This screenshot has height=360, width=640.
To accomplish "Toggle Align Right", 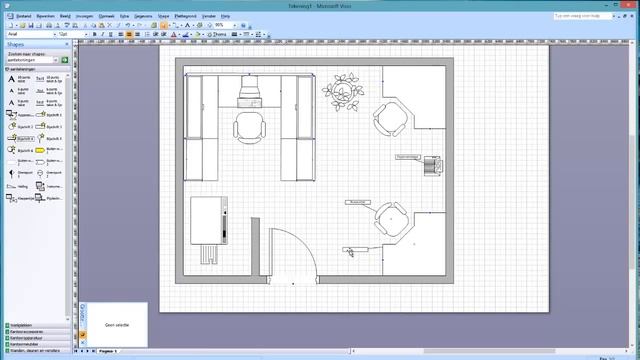I will pos(137,34).
